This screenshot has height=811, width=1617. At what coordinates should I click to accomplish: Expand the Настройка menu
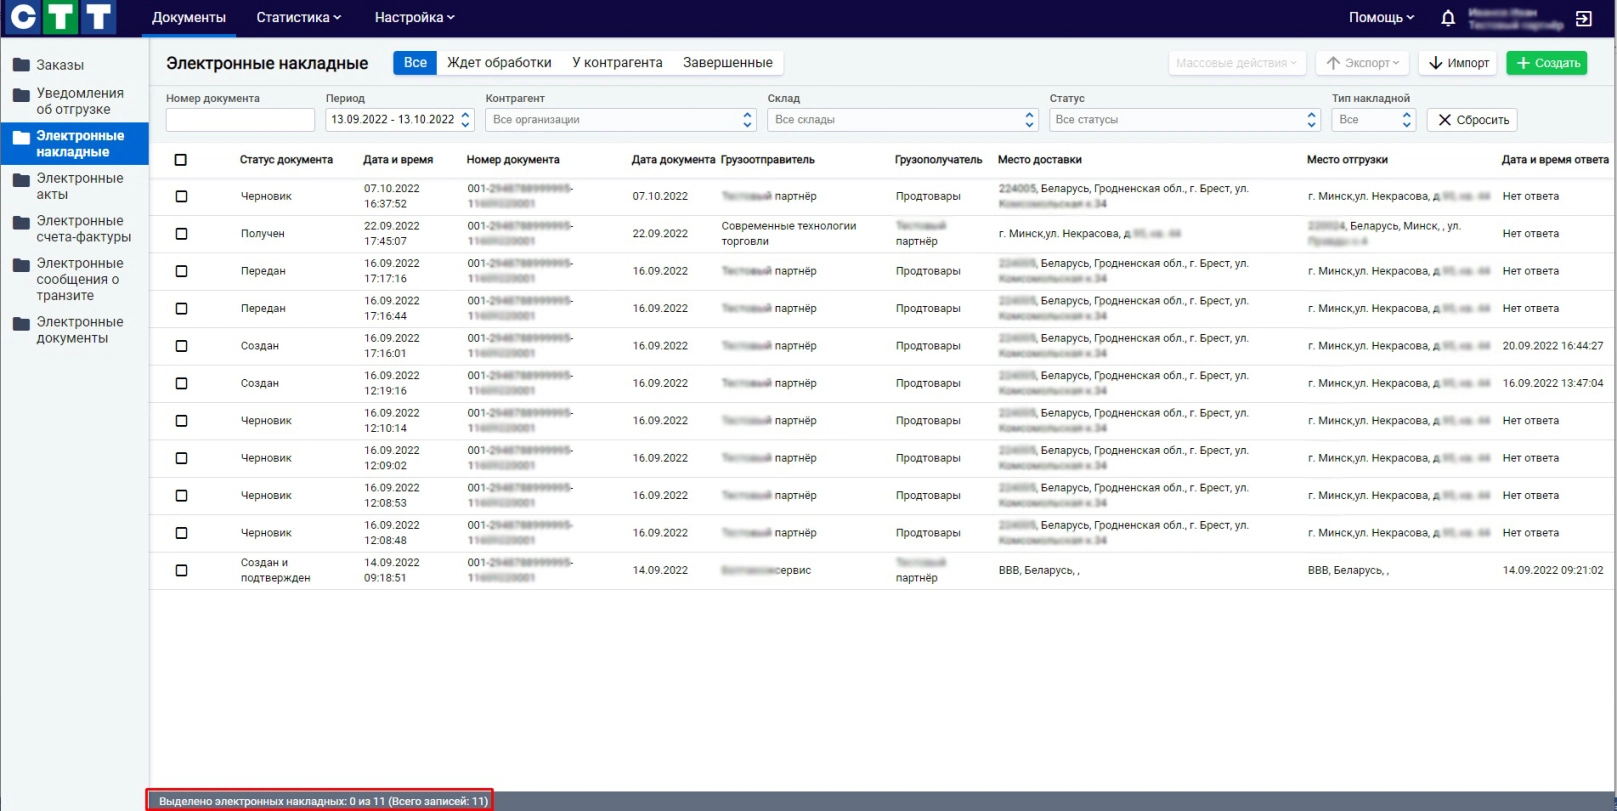pos(415,18)
